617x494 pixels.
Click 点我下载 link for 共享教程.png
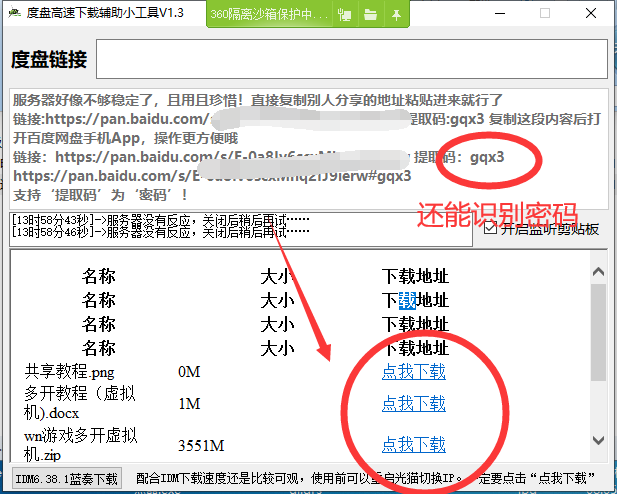pyautogui.click(x=413, y=372)
